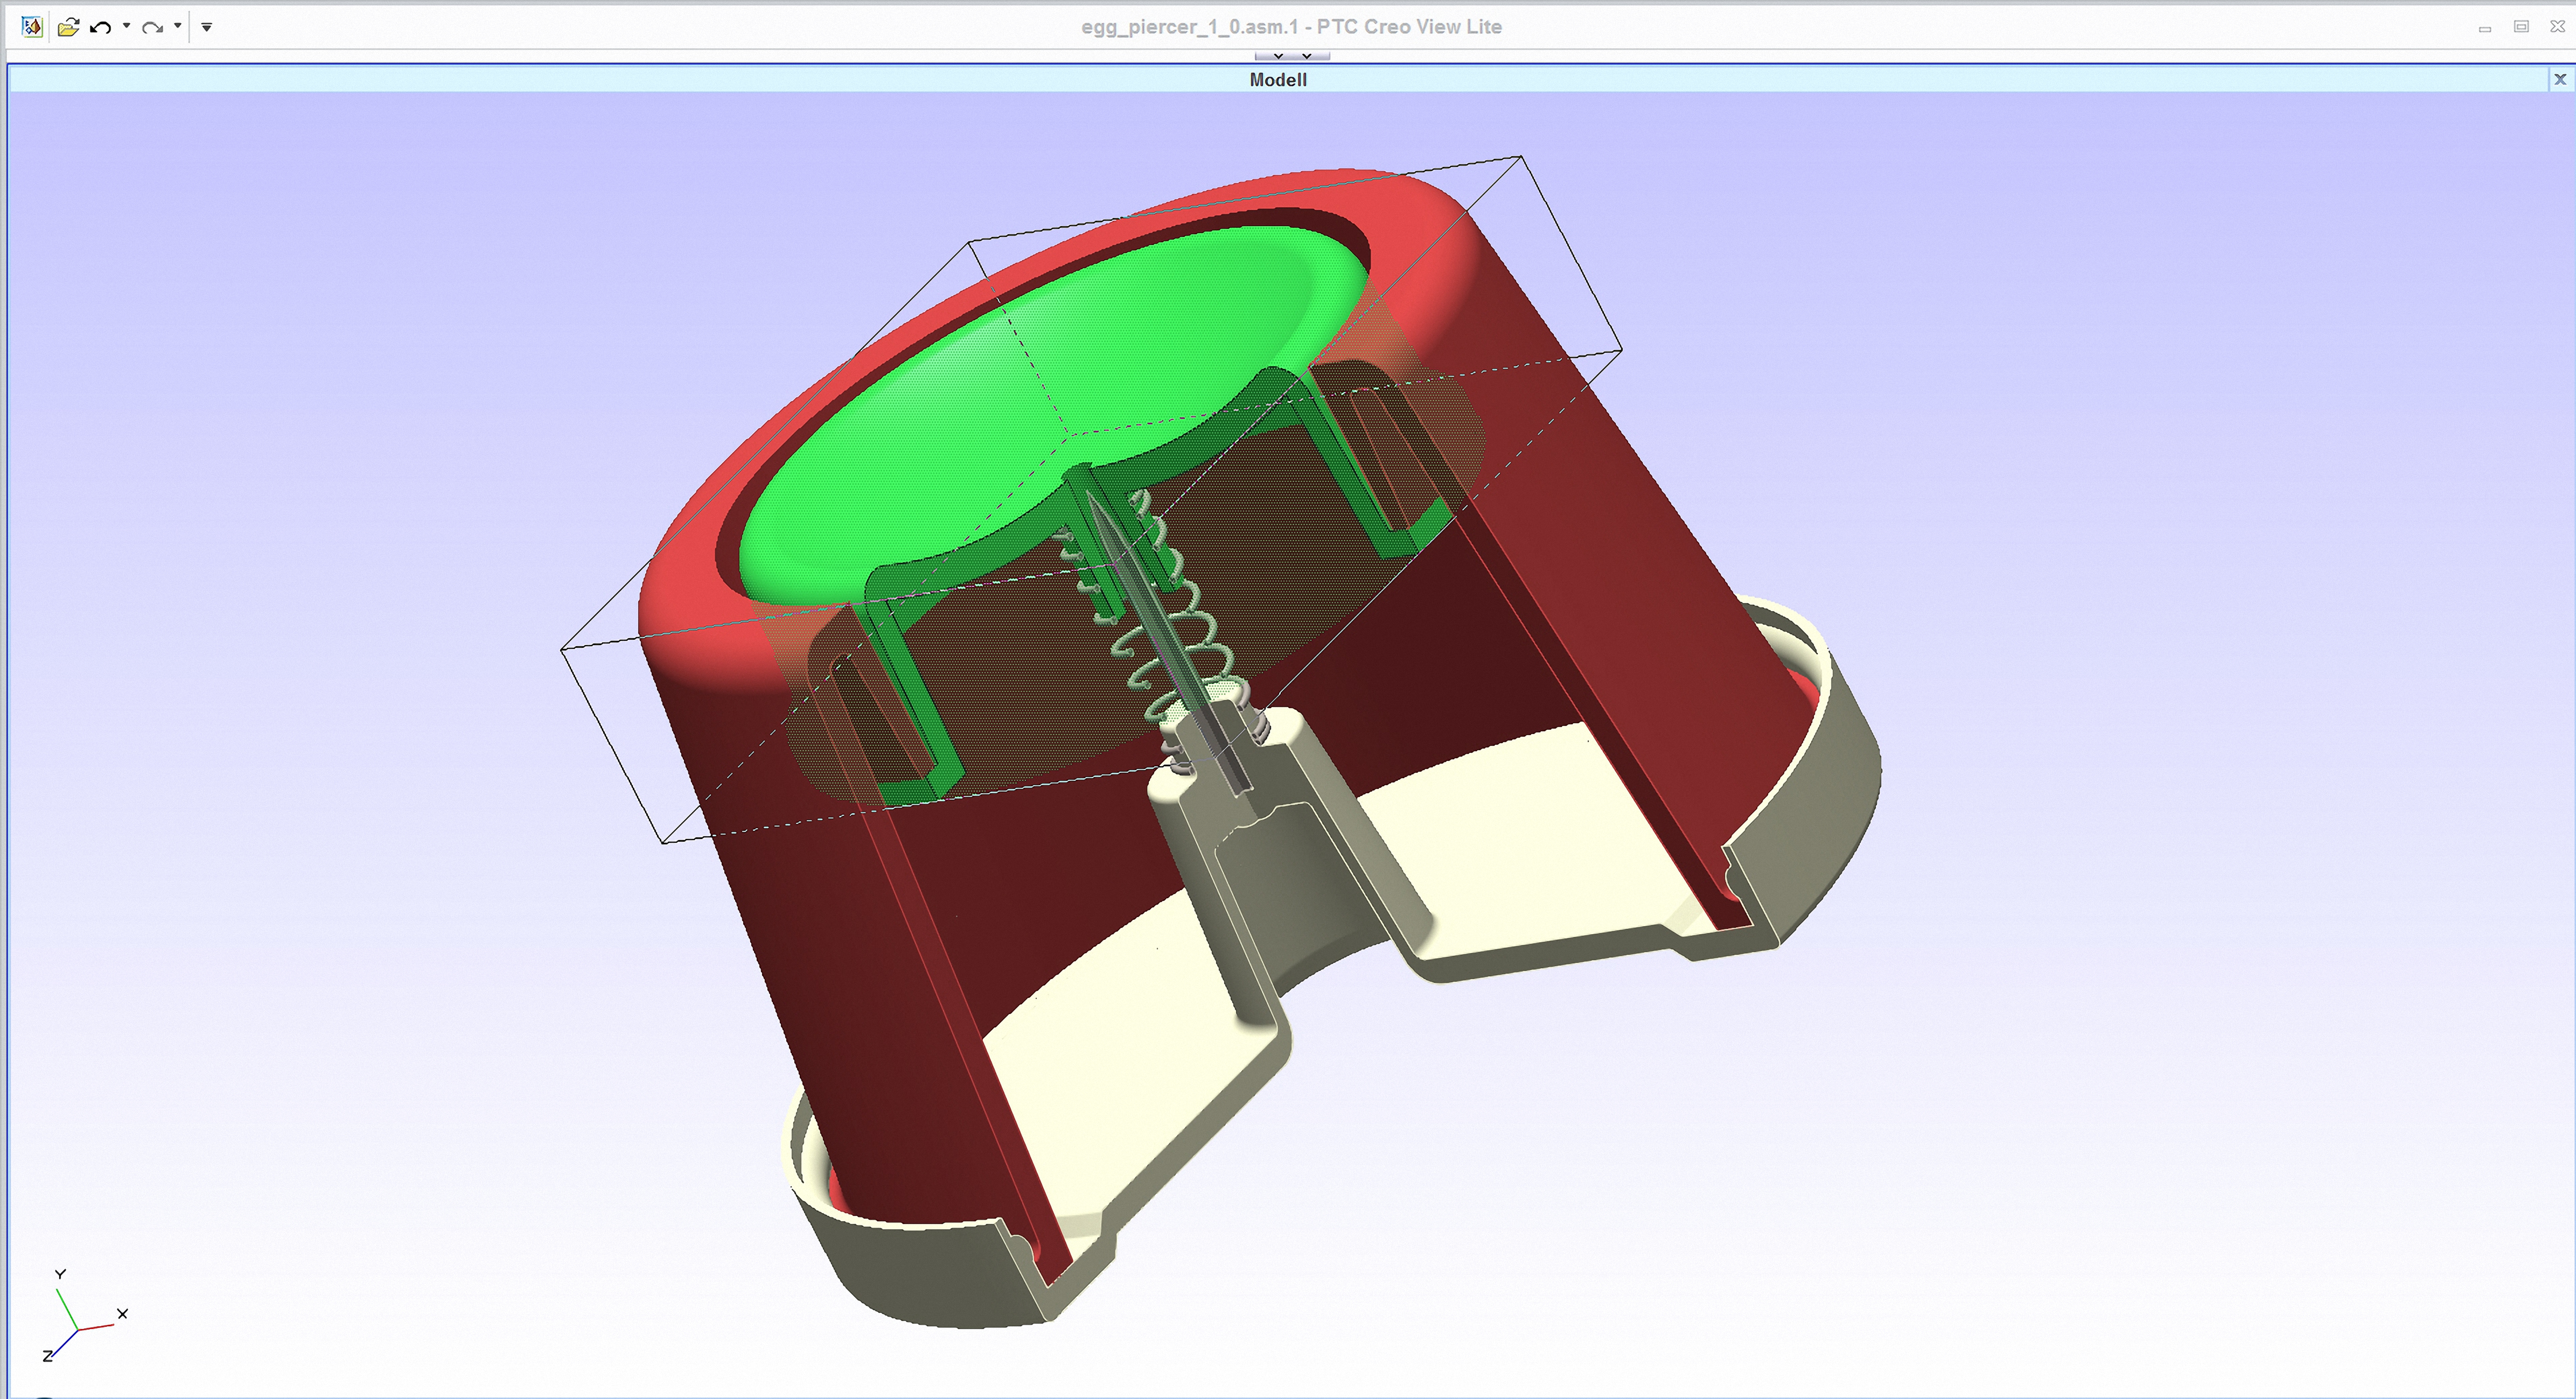Image resolution: width=2576 pixels, height=1399 pixels.
Task: Click the XYZ orientation axis indicator
Action: [x=84, y=1315]
